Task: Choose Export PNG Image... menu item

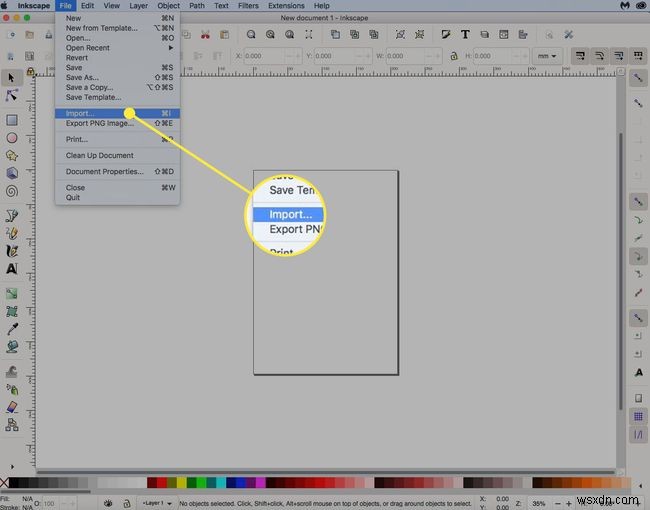Action: tap(117, 123)
